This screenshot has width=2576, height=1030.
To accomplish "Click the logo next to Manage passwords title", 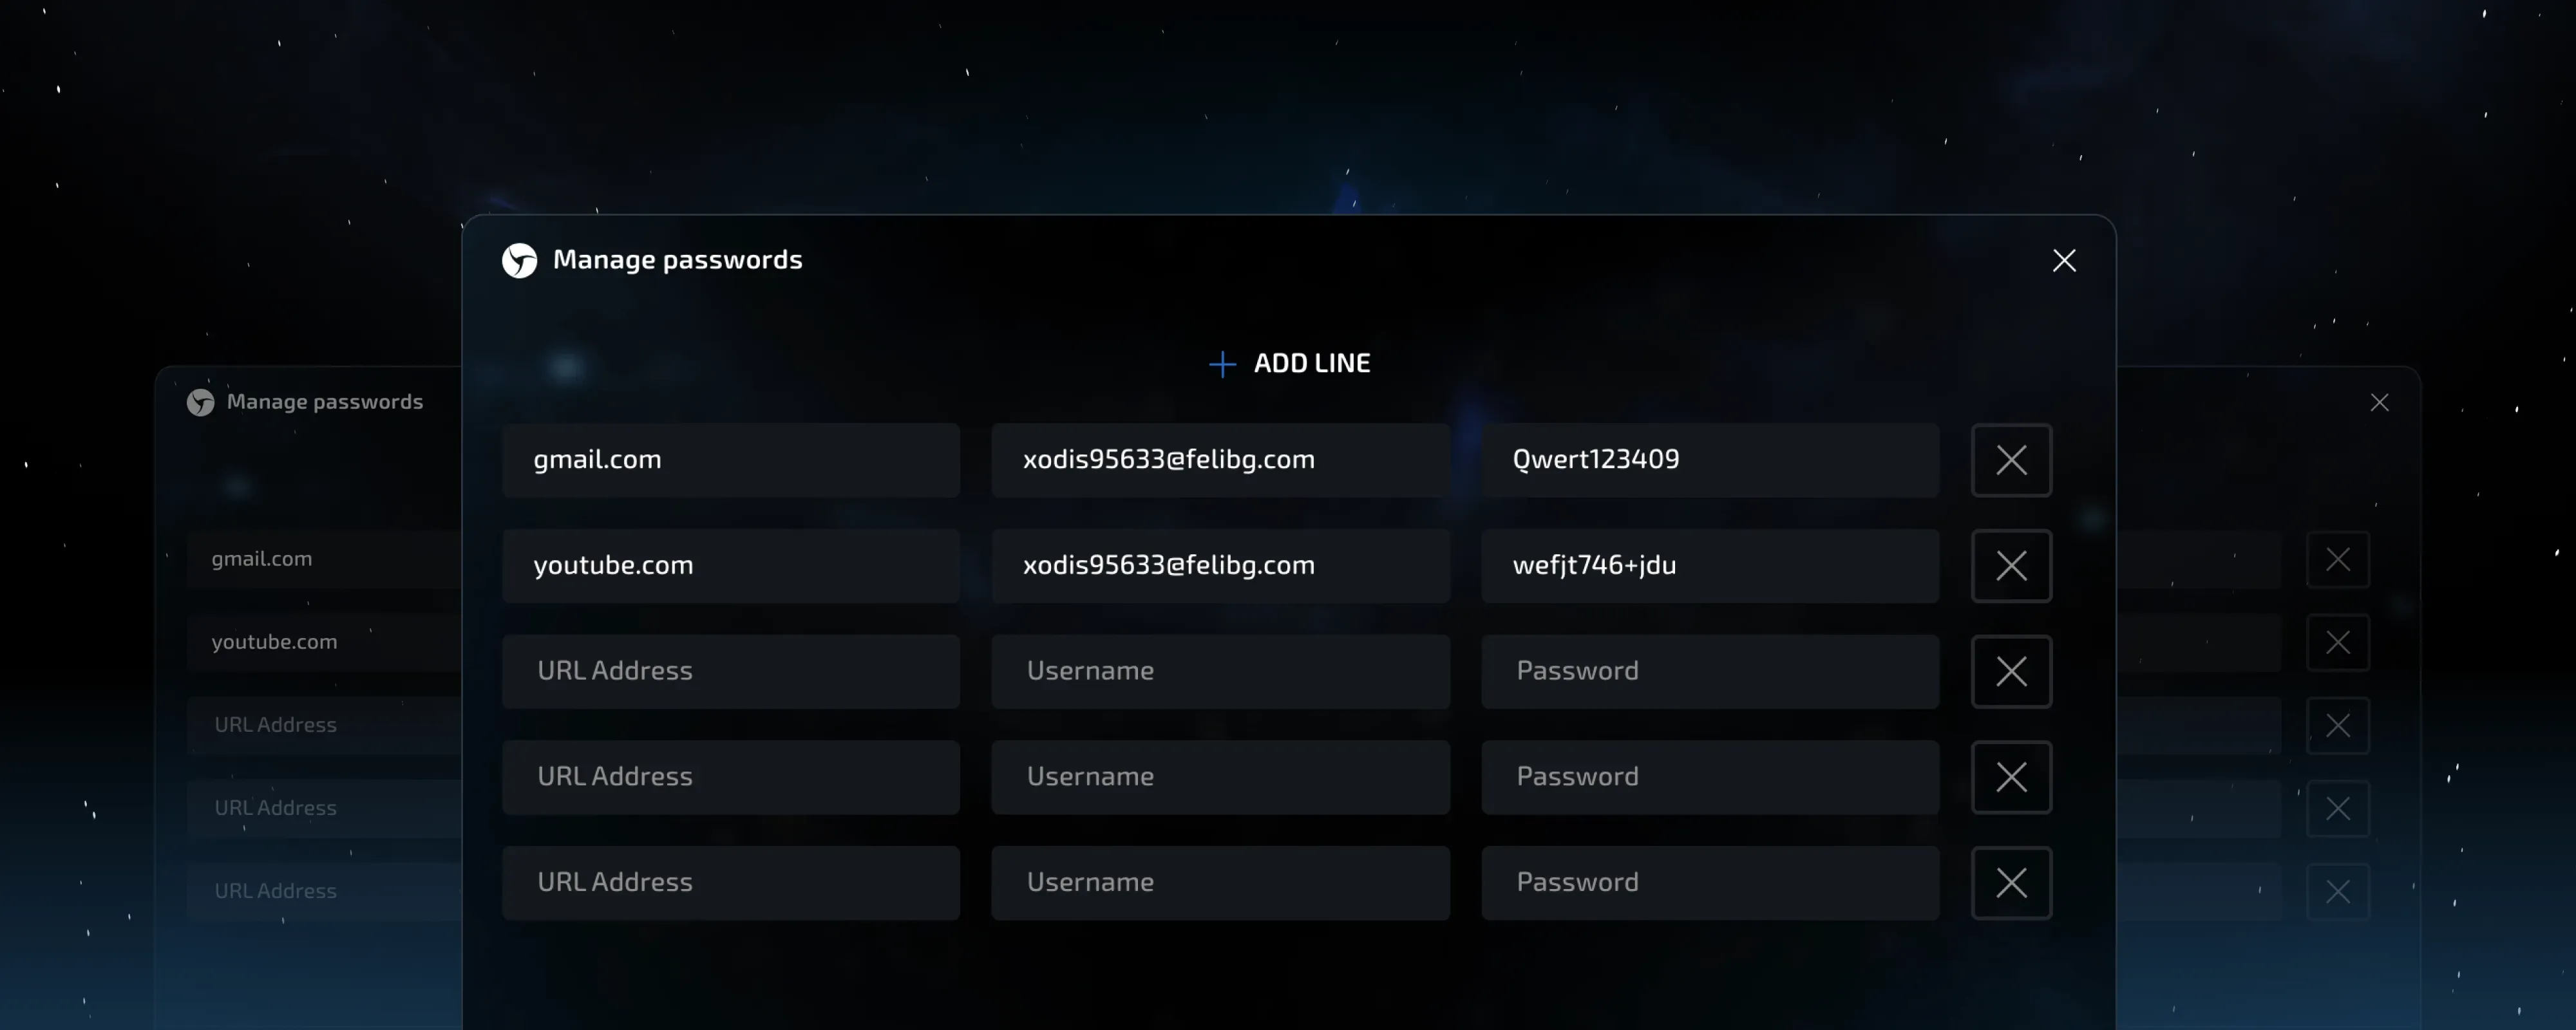I will pos(519,261).
